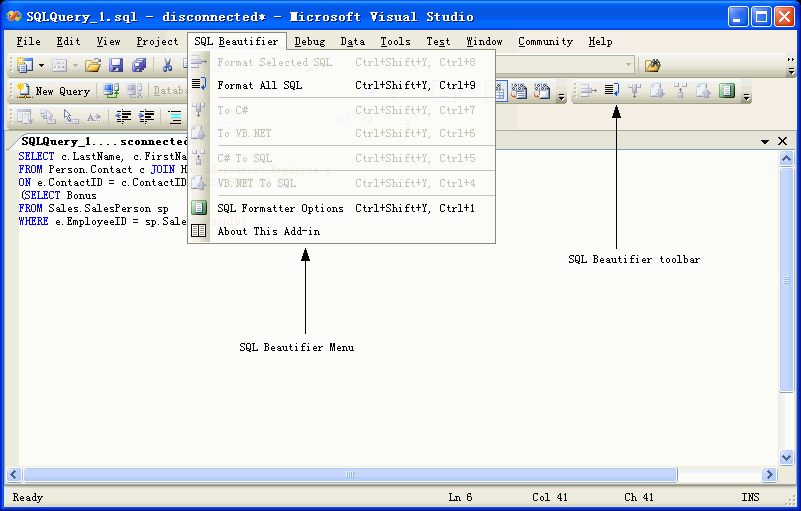The image size is (801, 511).
Task: Click the Increase Indent icon
Action: pyautogui.click(x=146, y=117)
